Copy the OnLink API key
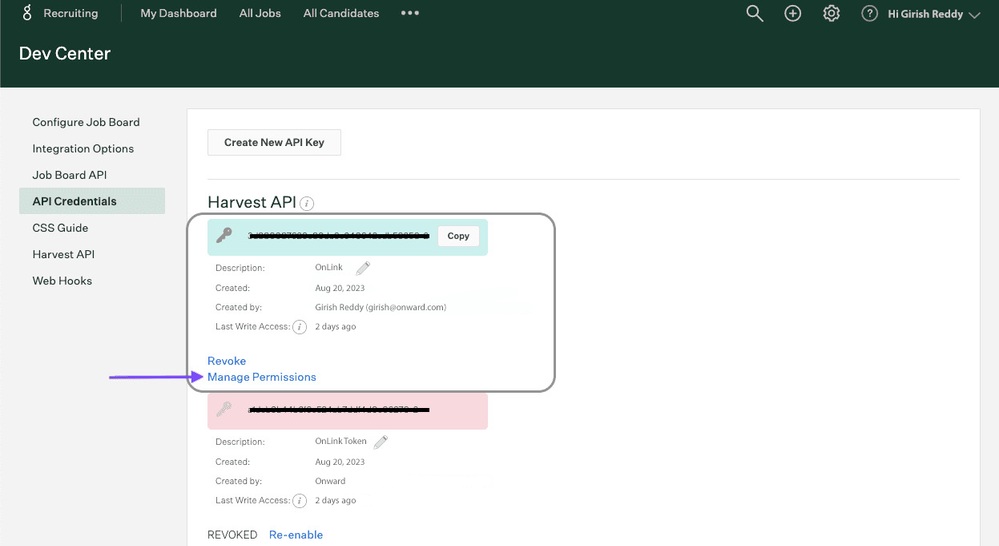999x546 pixels. [458, 236]
